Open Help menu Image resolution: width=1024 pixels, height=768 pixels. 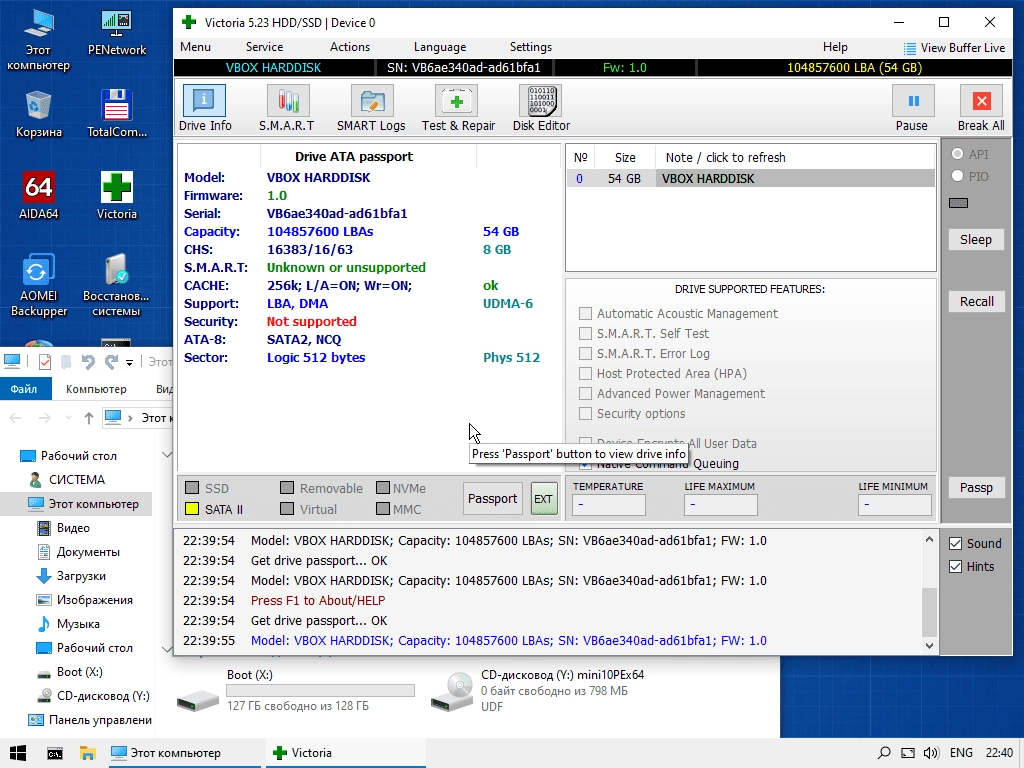click(x=835, y=47)
